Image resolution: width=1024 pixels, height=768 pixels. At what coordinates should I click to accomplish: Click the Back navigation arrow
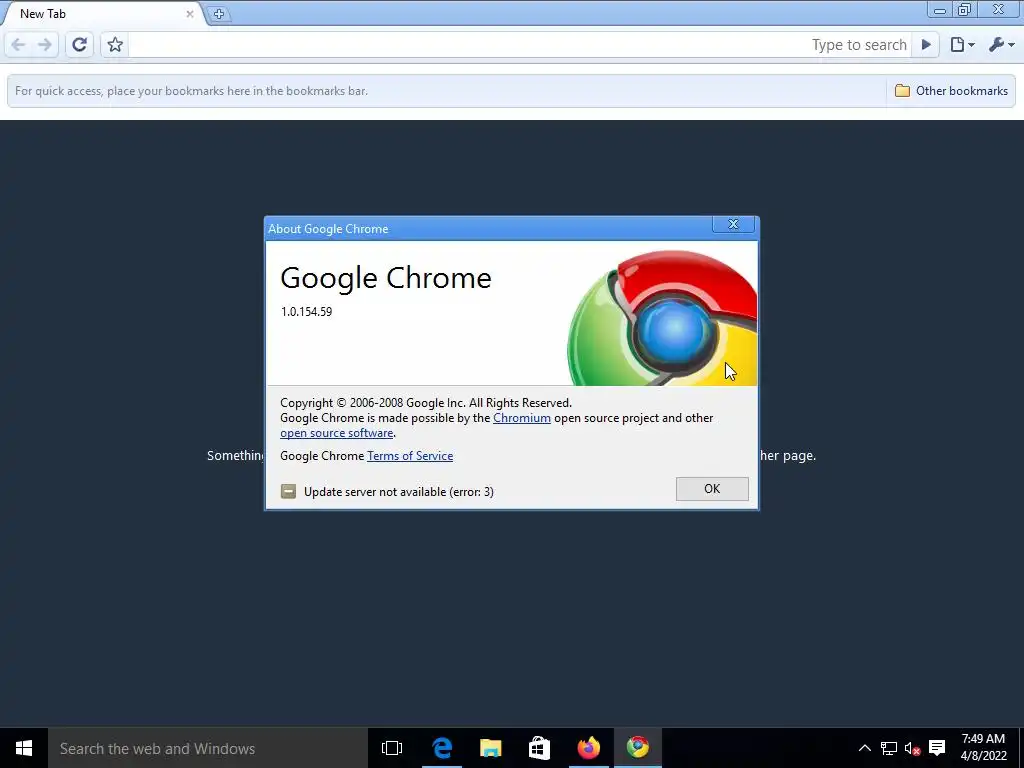18,44
